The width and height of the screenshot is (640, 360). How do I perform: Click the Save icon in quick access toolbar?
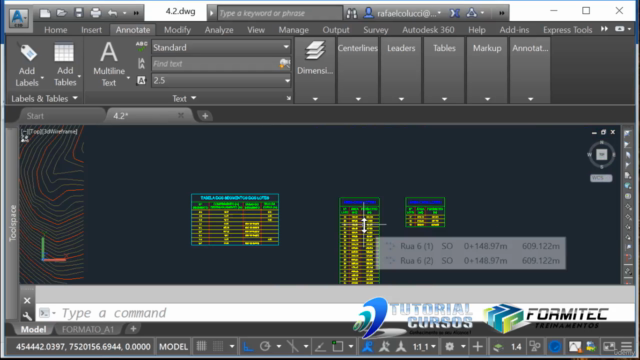(x=78, y=13)
